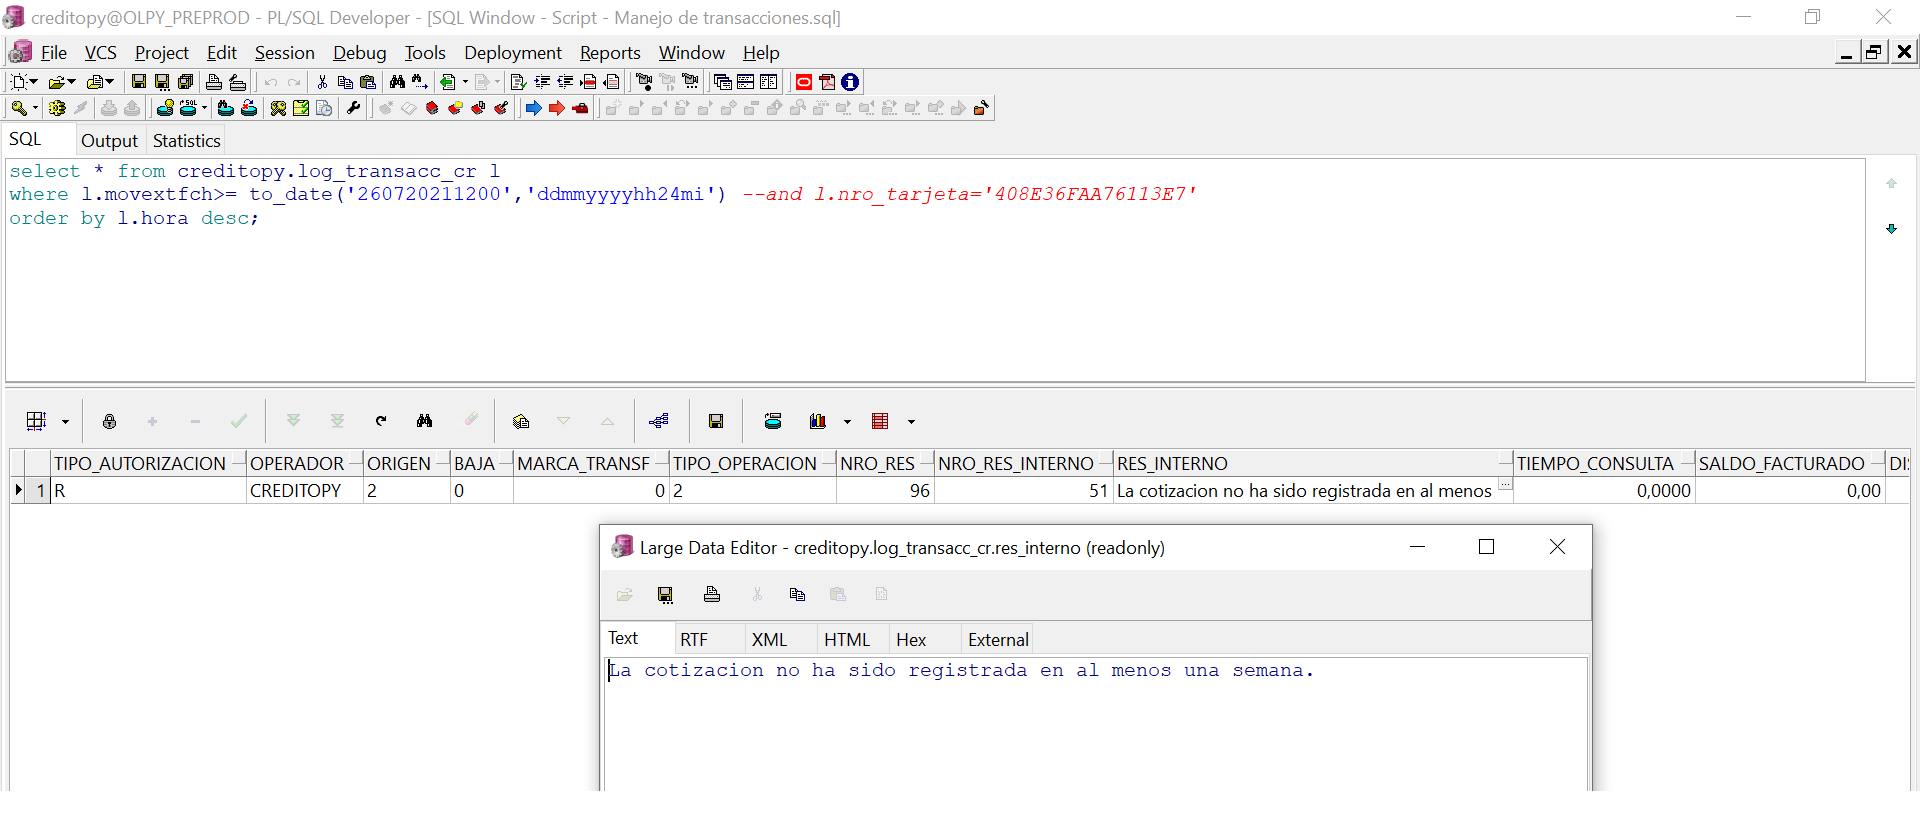Click the Refresh arrow in result toolbar
The height and width of the screenshot is (834, 1920).
tap(381, 421)
